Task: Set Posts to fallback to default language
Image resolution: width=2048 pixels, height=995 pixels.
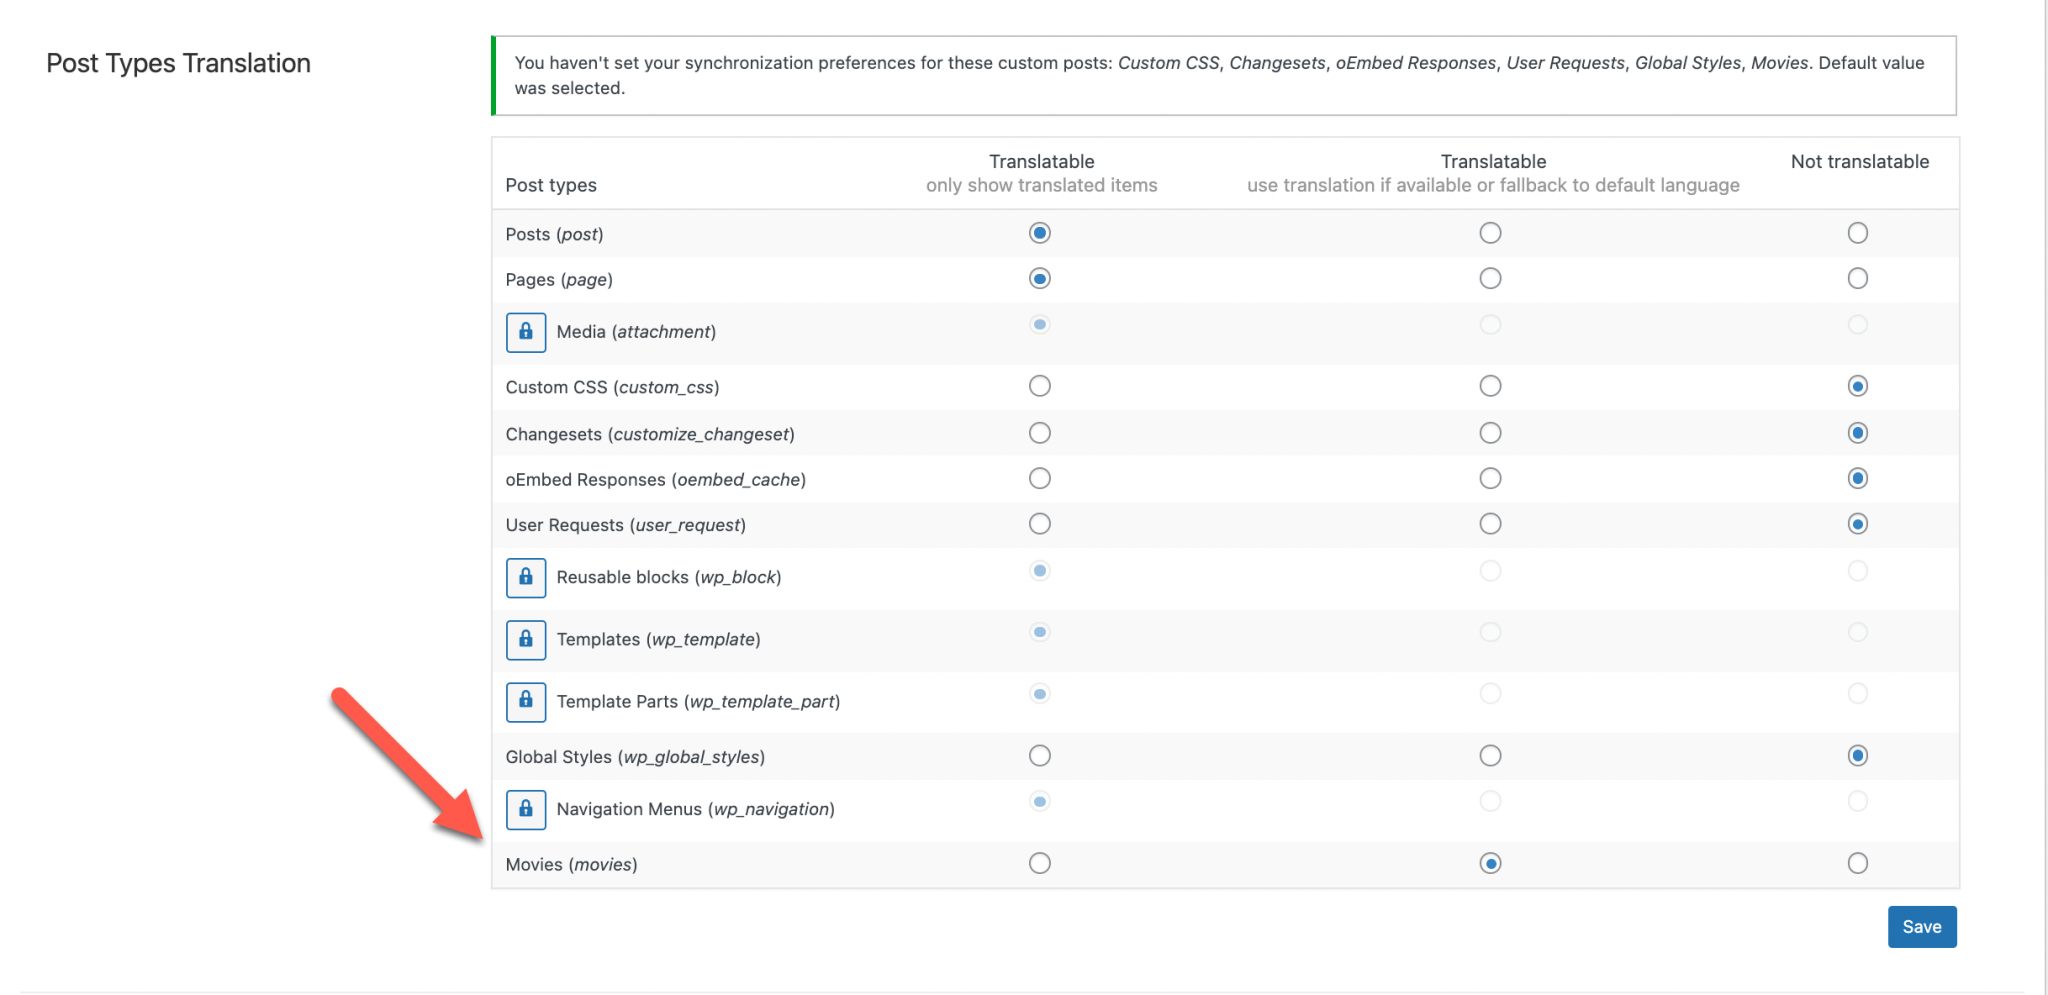Action: 1490,233
